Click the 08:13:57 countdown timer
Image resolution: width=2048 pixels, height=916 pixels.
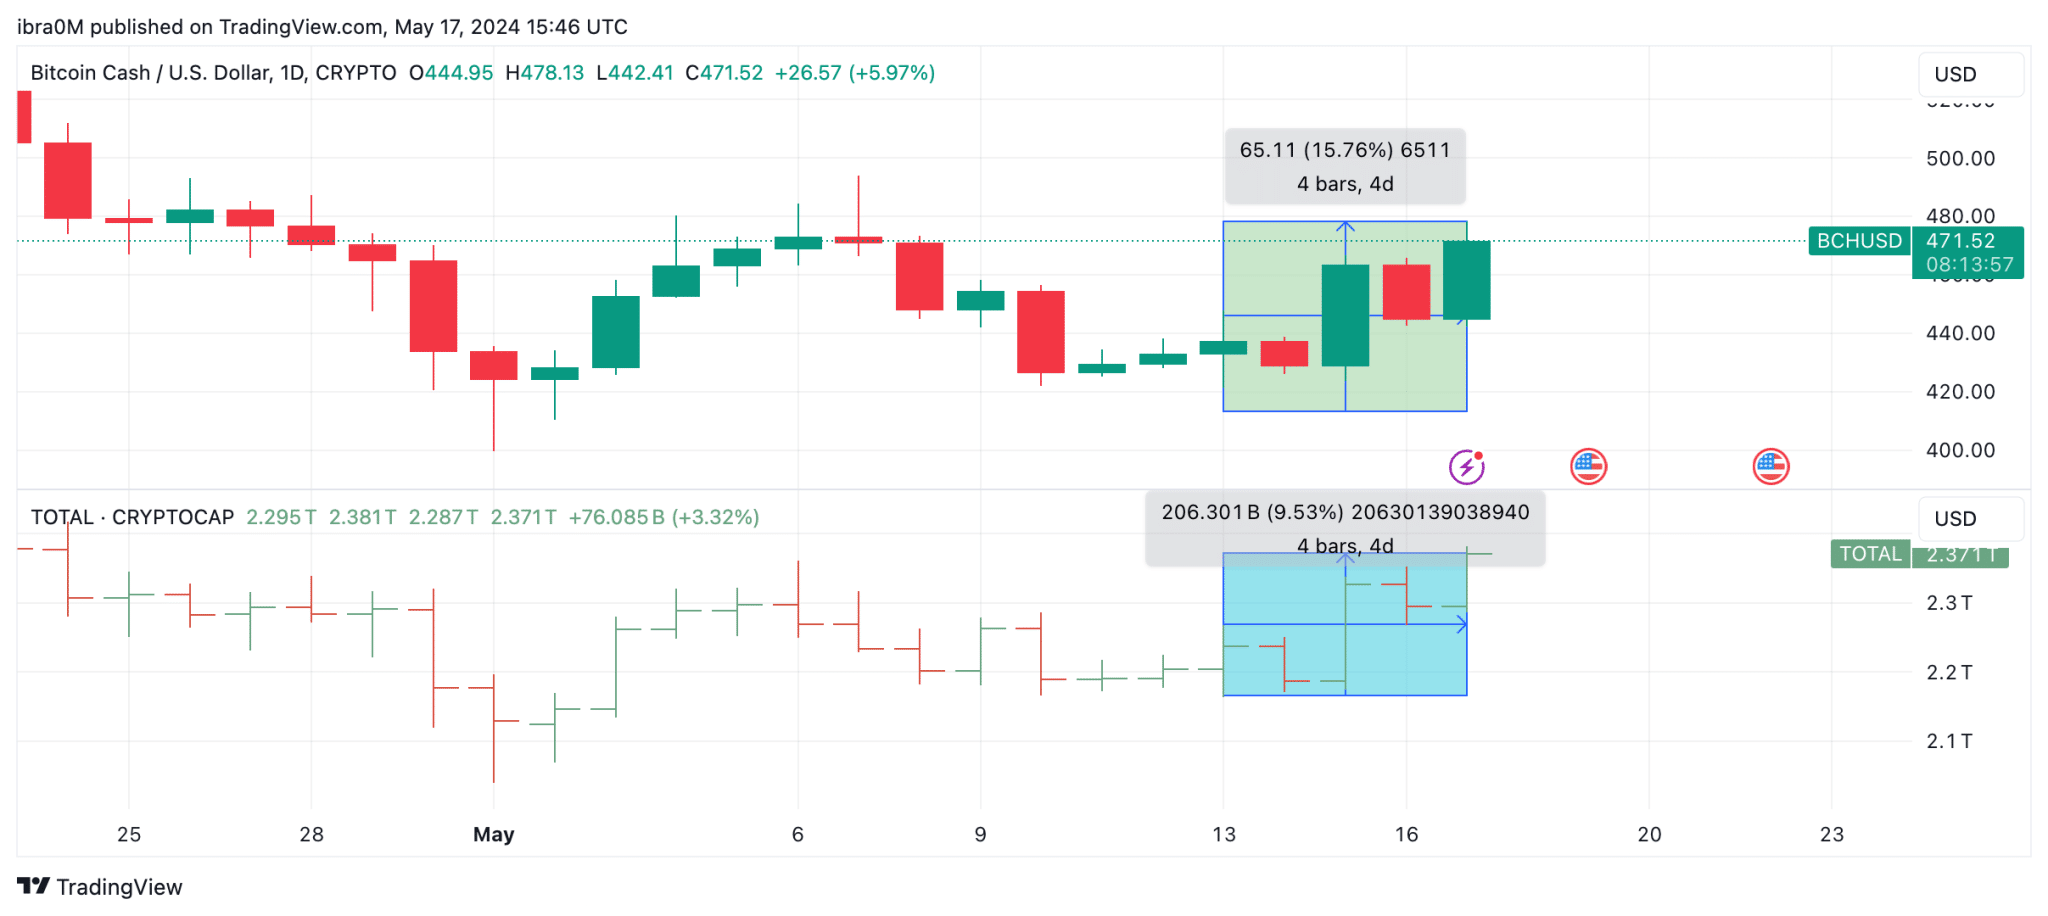click(1970, 265)
